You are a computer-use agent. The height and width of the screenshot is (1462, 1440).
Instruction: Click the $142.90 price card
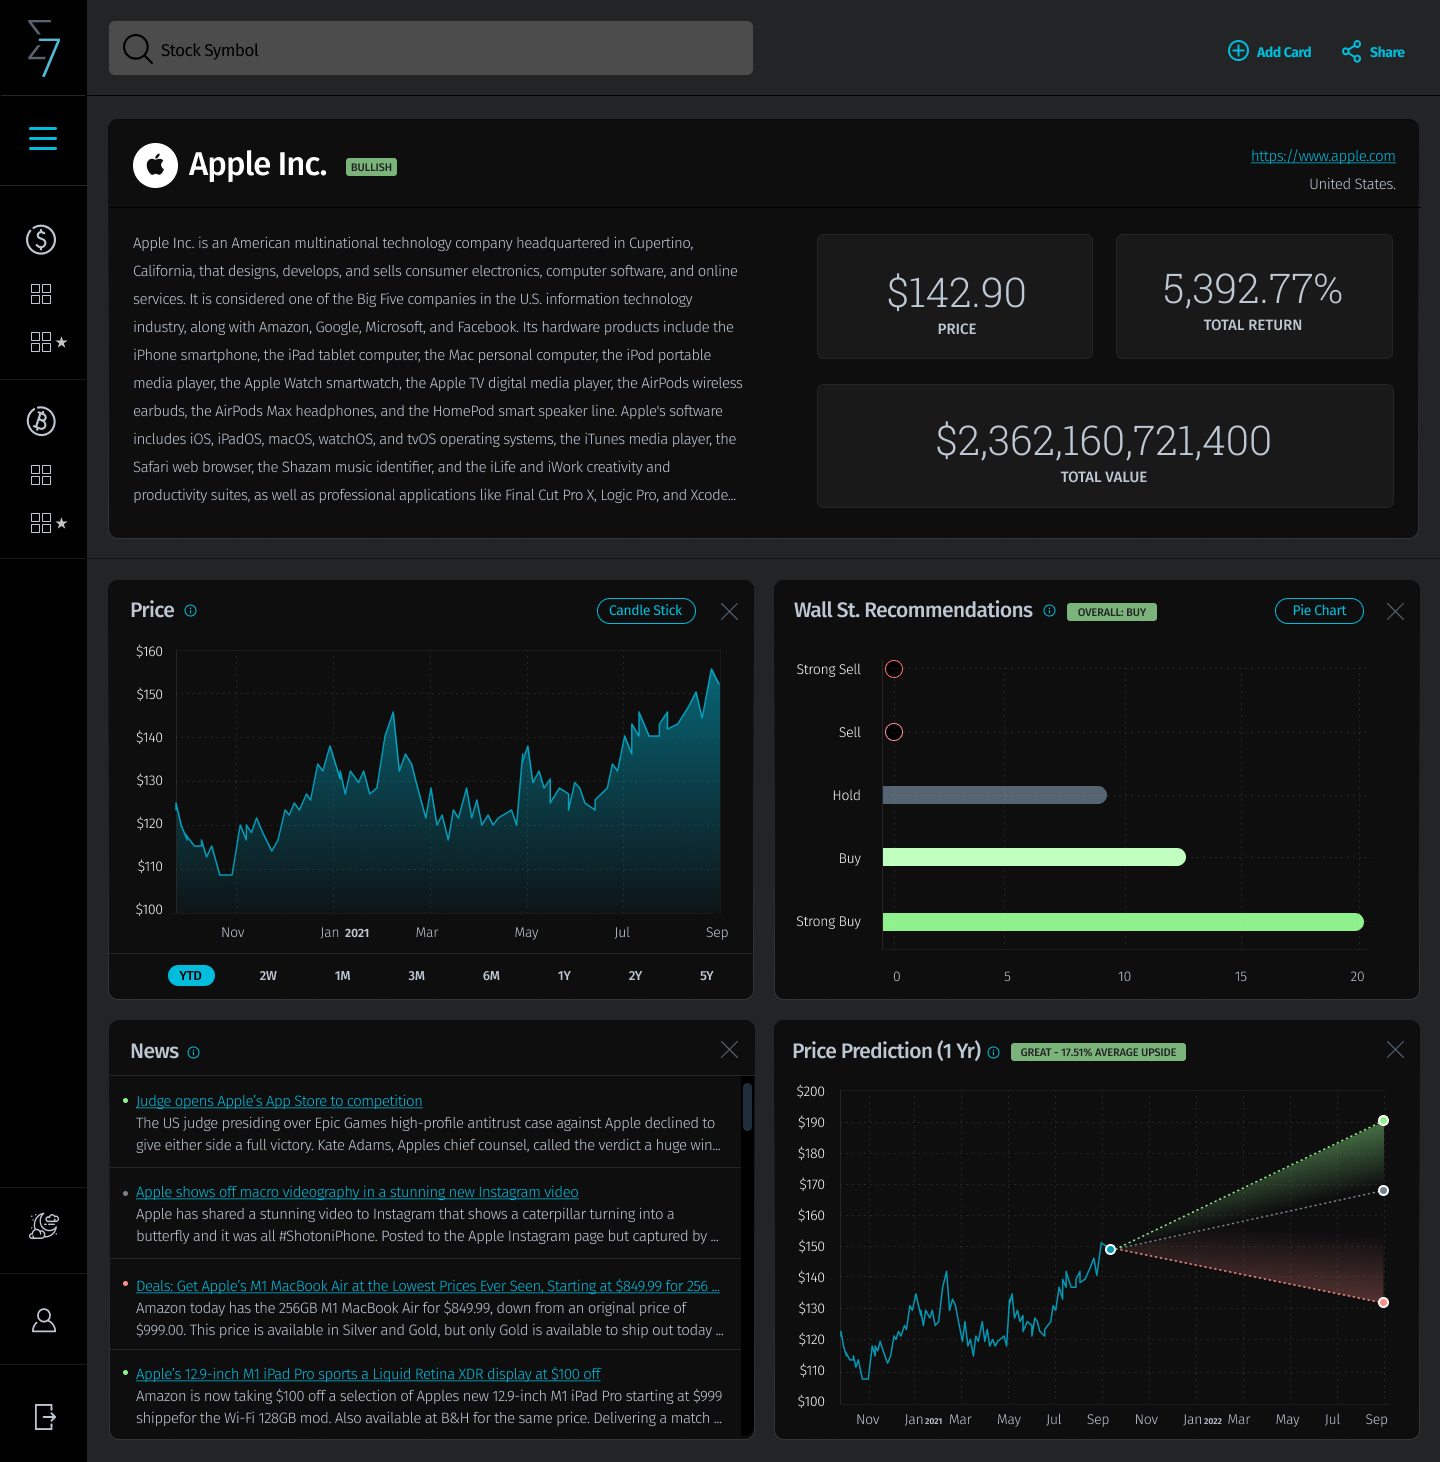point(955,296)
